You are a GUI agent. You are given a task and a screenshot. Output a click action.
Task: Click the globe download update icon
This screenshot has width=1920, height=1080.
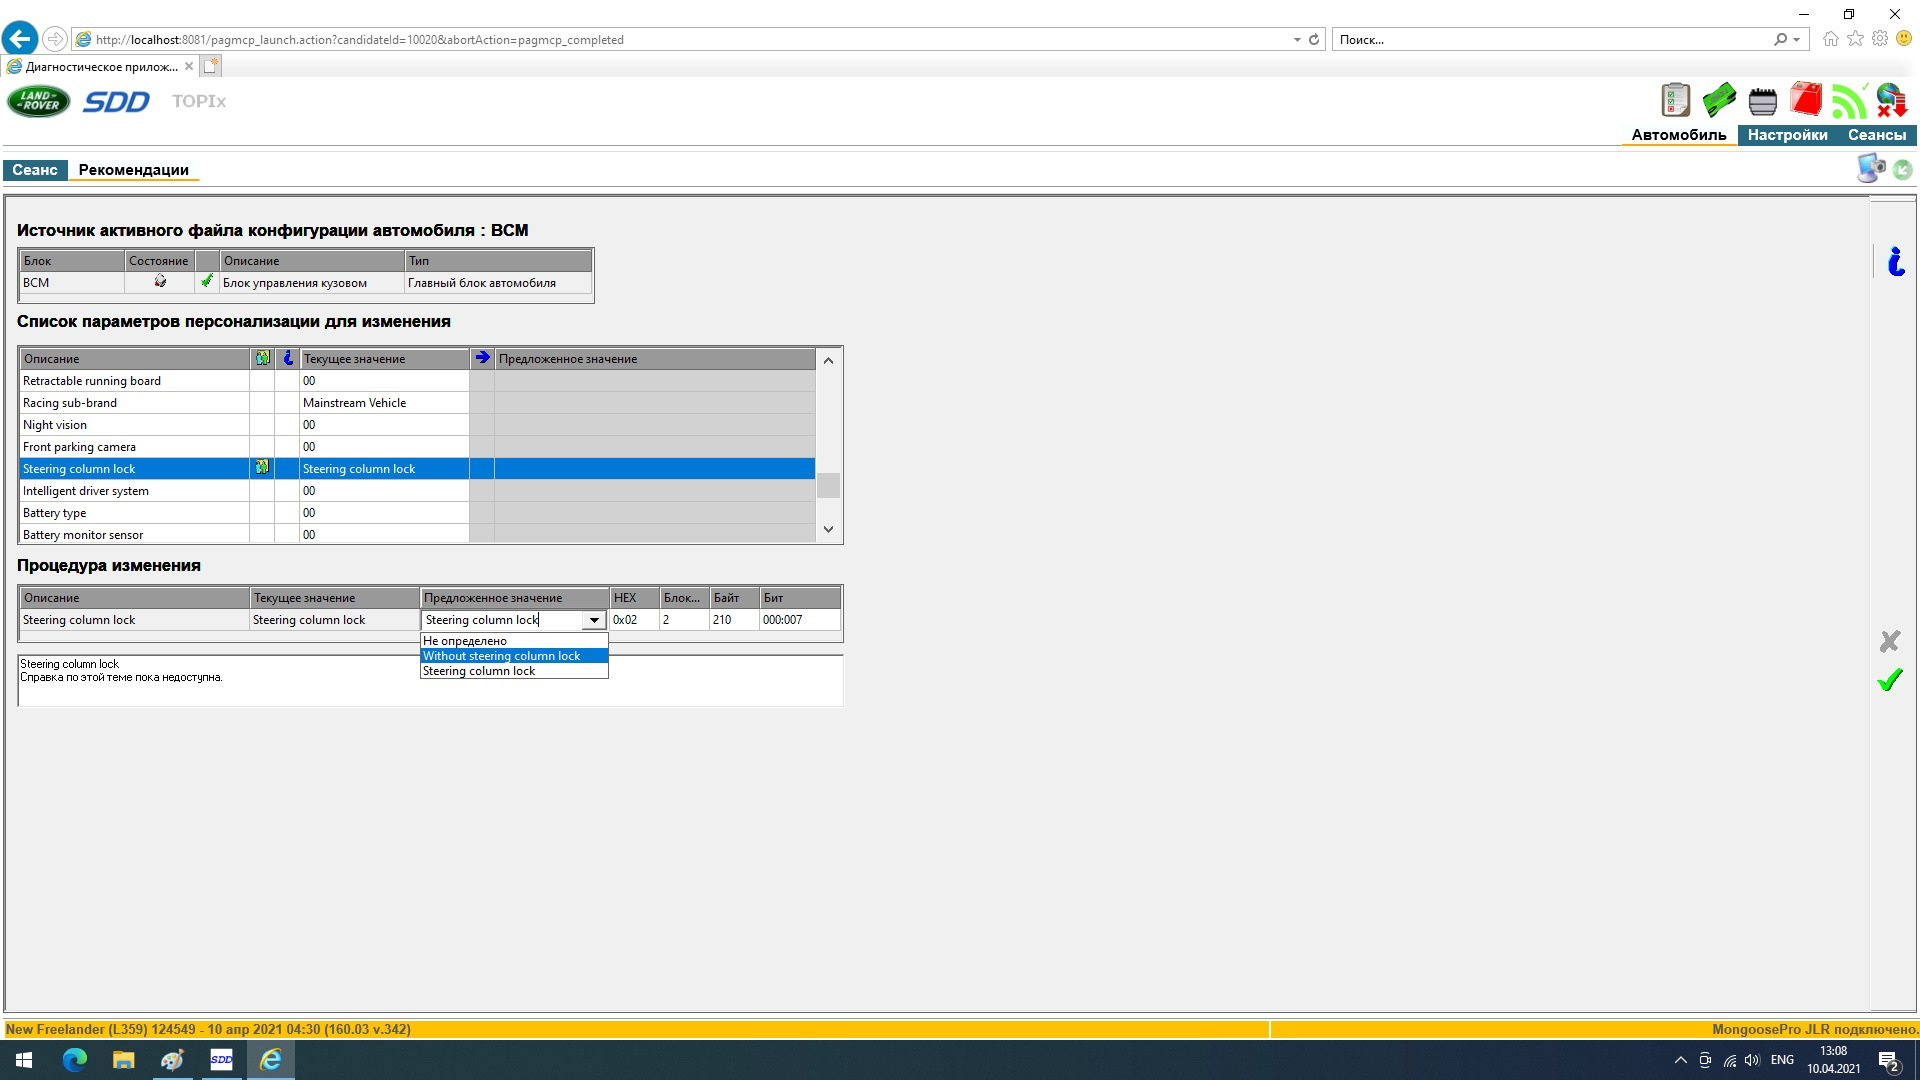(1891, 100)
